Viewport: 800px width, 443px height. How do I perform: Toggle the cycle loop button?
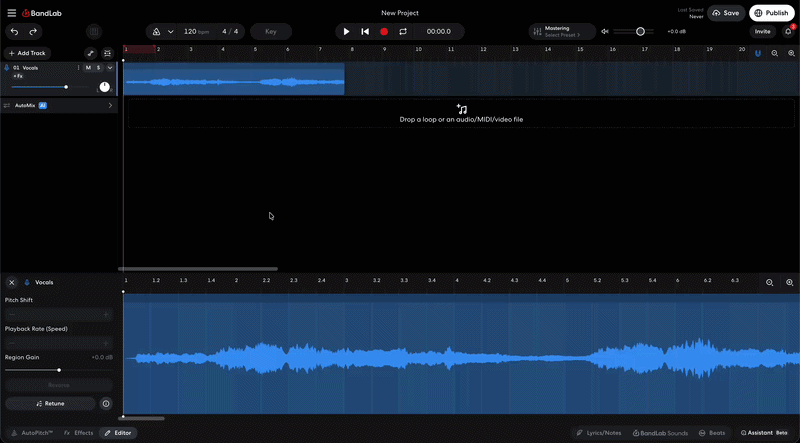pos(403,32)
